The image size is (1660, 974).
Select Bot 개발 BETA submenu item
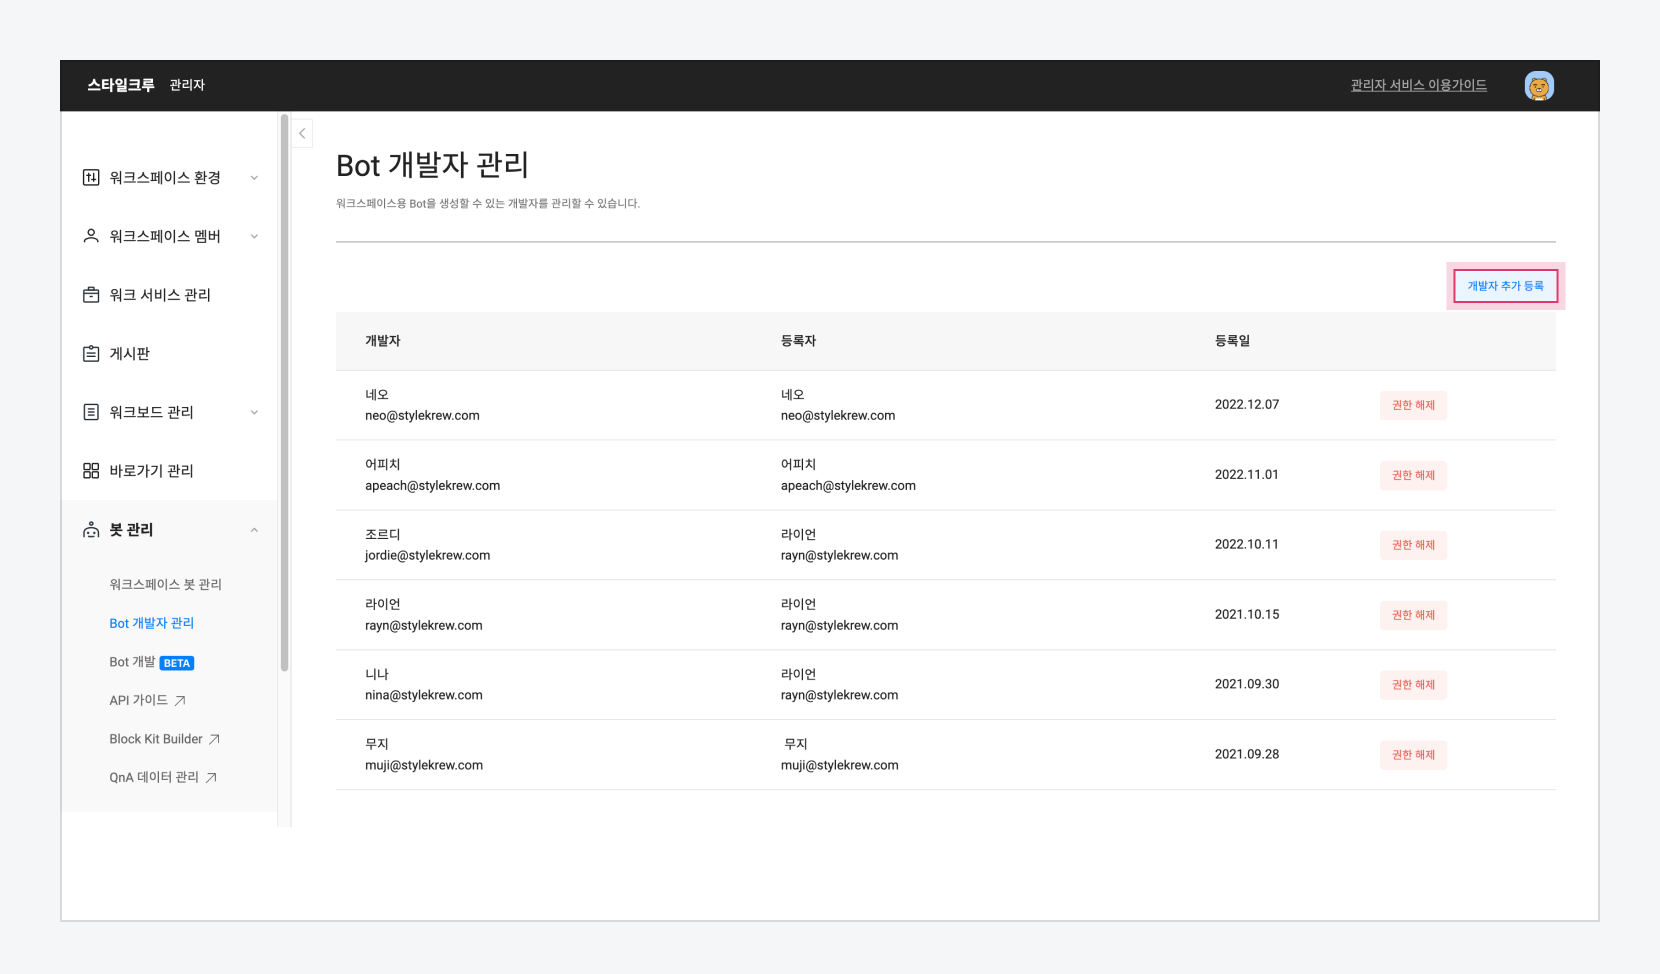coord(151,662)
